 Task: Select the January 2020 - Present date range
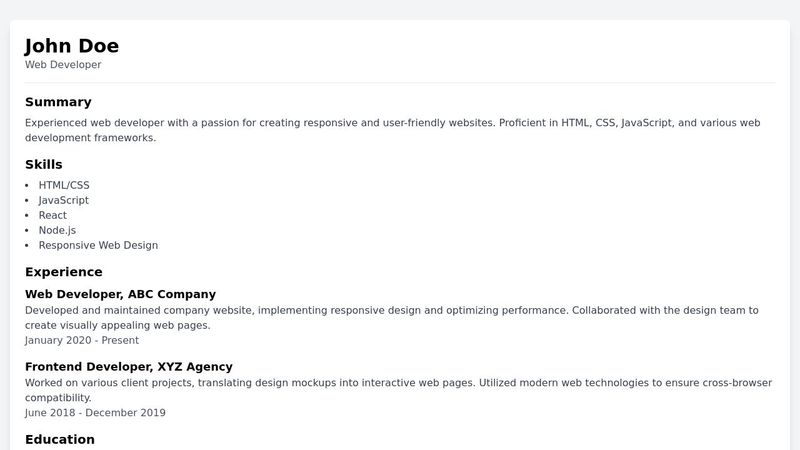(82, 340)
